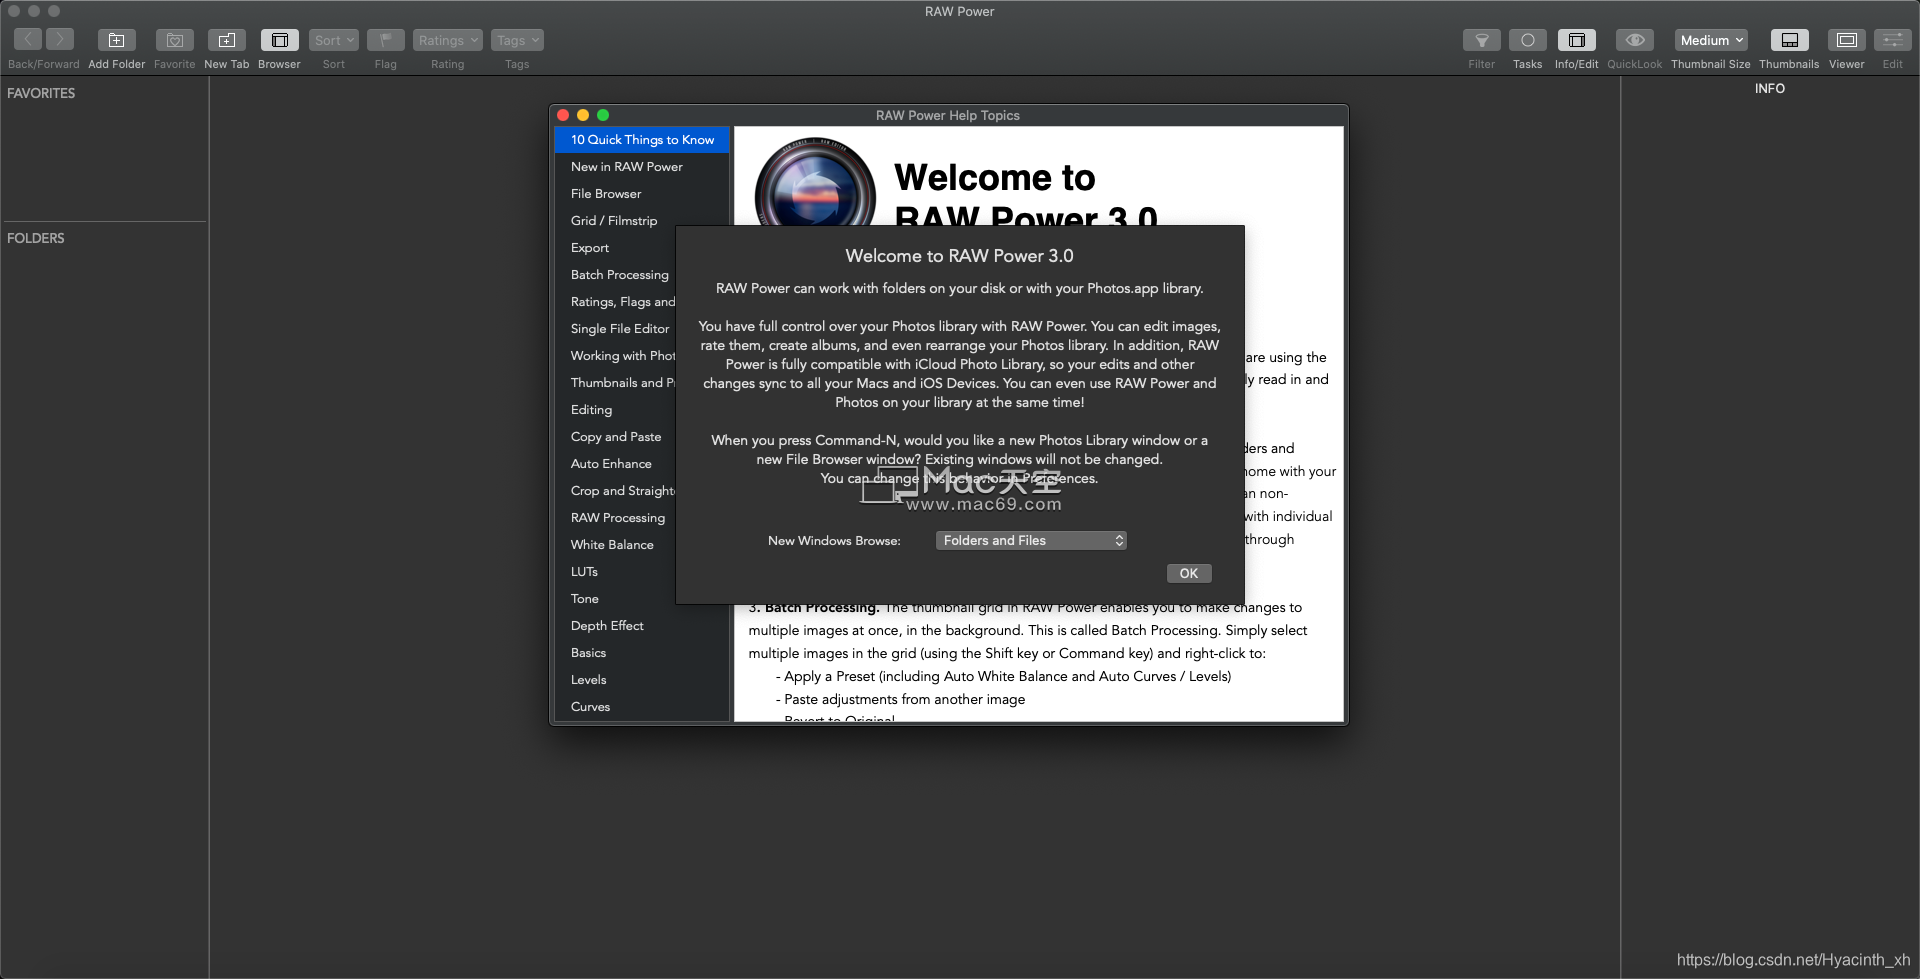Screen dimensions: 1920x979
Task: Switch to Viewer mode icon
Action: [x=1847, y=40]
